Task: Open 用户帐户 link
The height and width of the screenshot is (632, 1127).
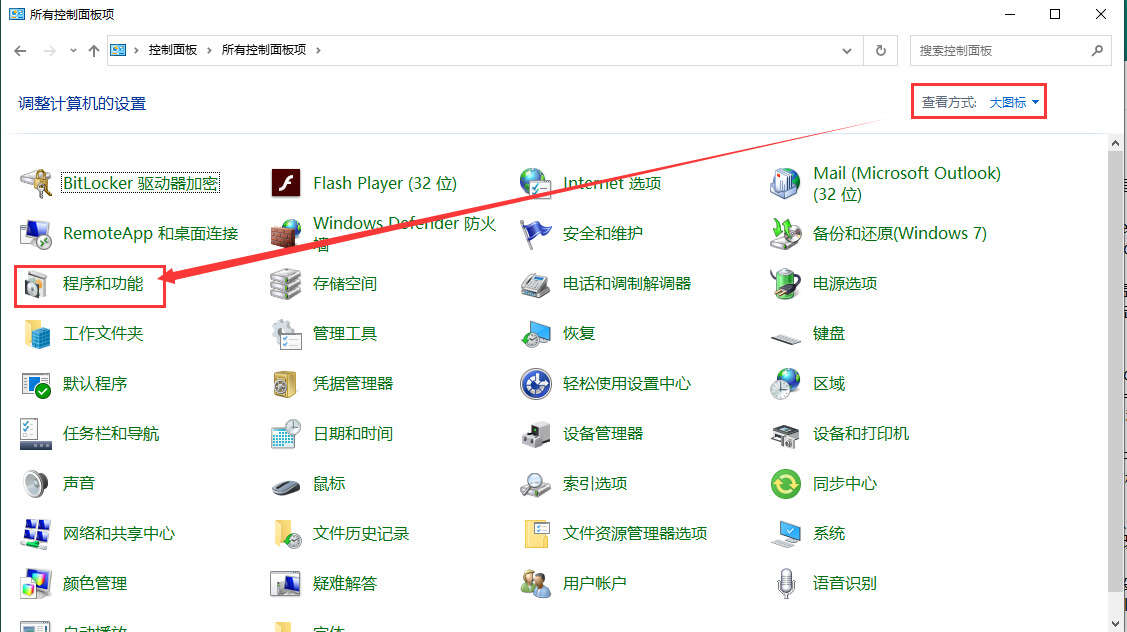Action: (x=594, y=583)
